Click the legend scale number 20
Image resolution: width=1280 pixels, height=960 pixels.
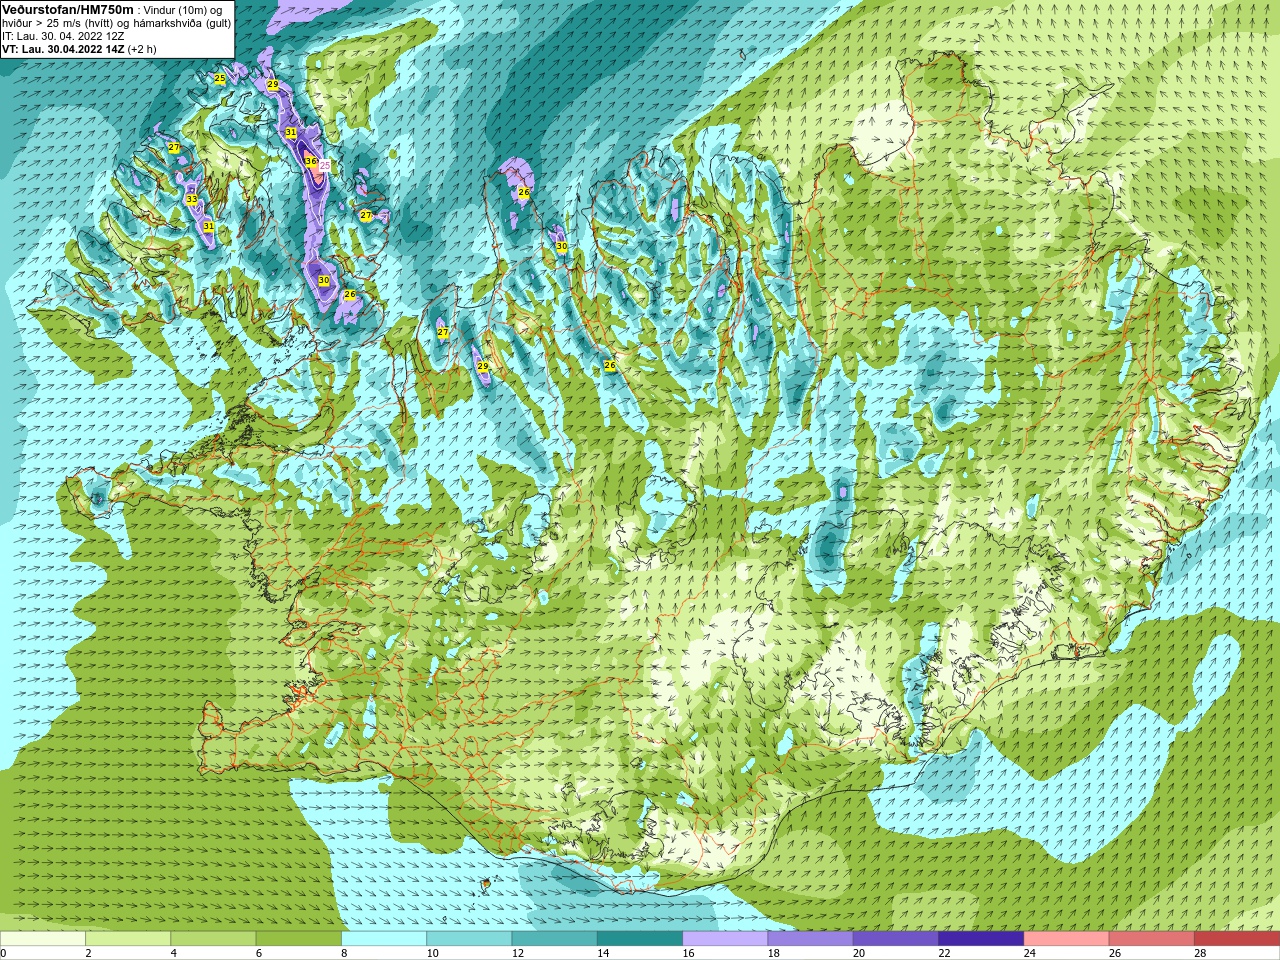pyautogui.click(x=860, y=953)
